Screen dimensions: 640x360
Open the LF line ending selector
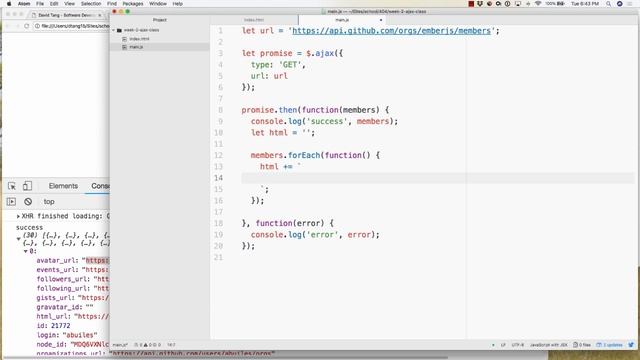point(503,345)
